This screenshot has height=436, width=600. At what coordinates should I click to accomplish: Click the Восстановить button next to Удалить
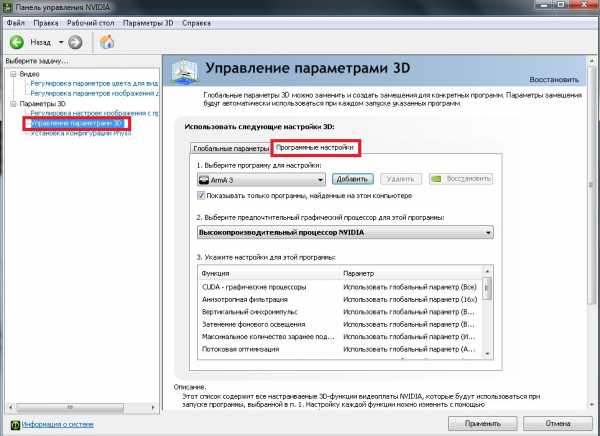(x=461, y=179)
